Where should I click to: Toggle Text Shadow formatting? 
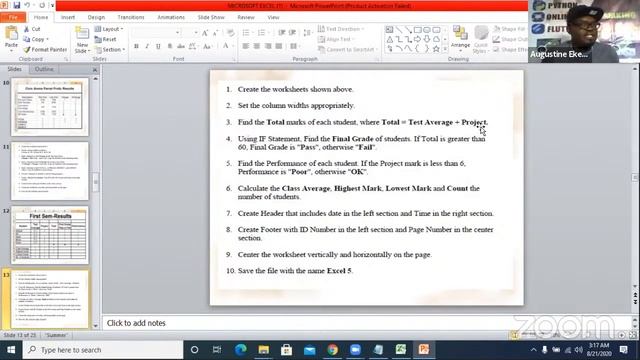169,46
